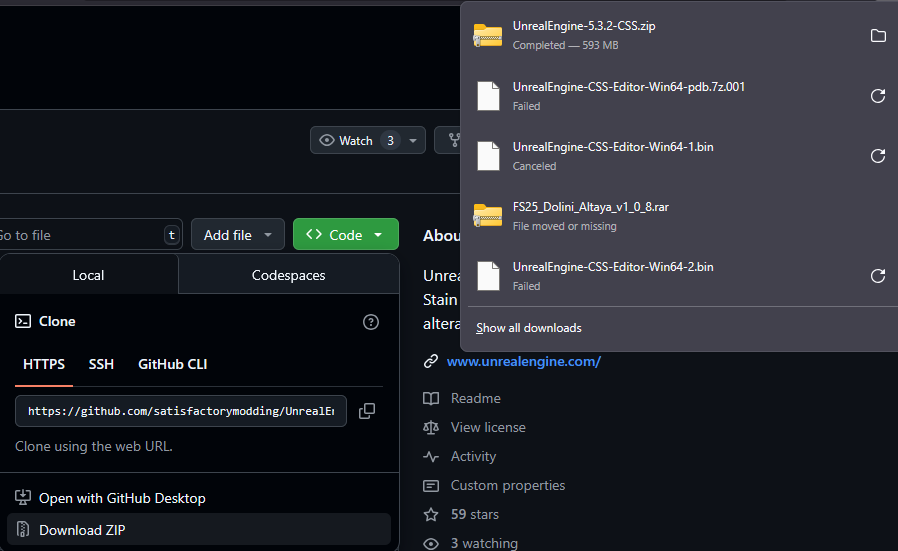Click the Watch eye icon

[326, 140]
